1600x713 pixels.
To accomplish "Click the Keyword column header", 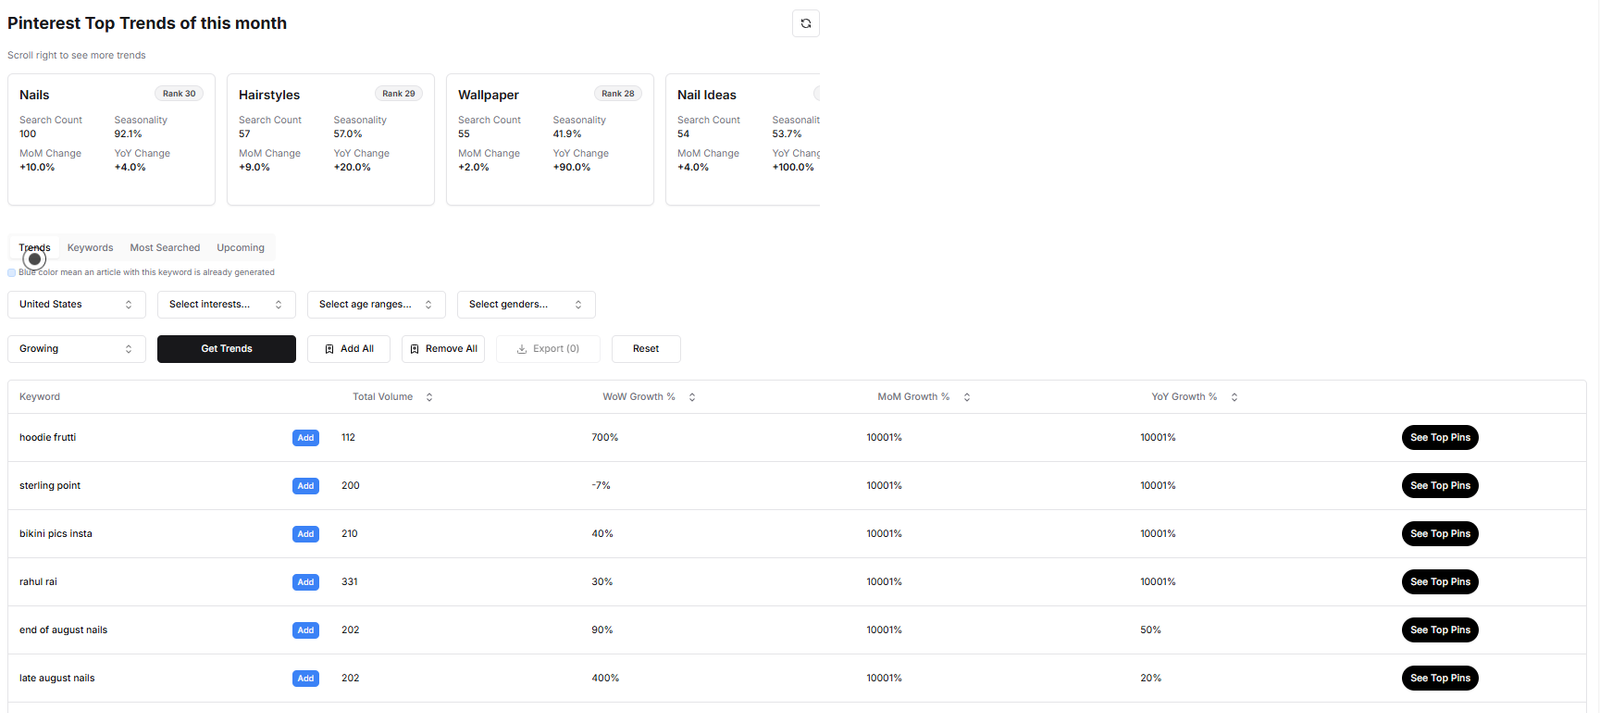I will click(40, 397).
